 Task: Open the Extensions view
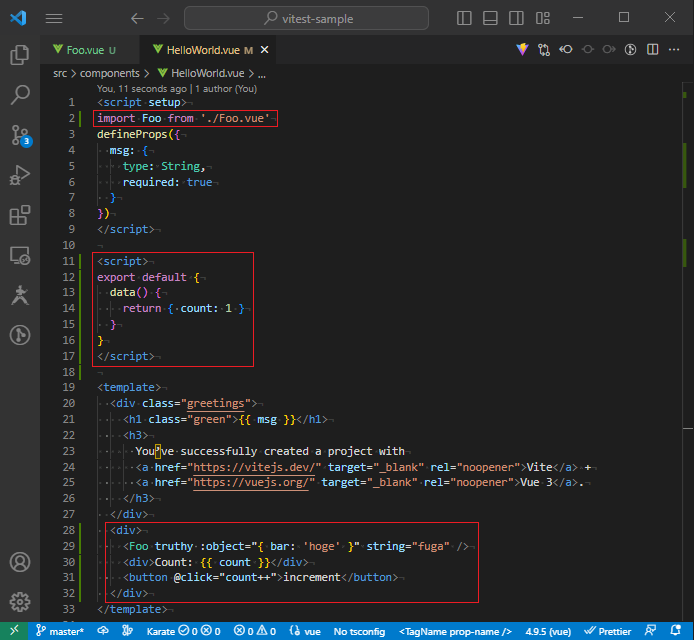click(x=19, y=215)
